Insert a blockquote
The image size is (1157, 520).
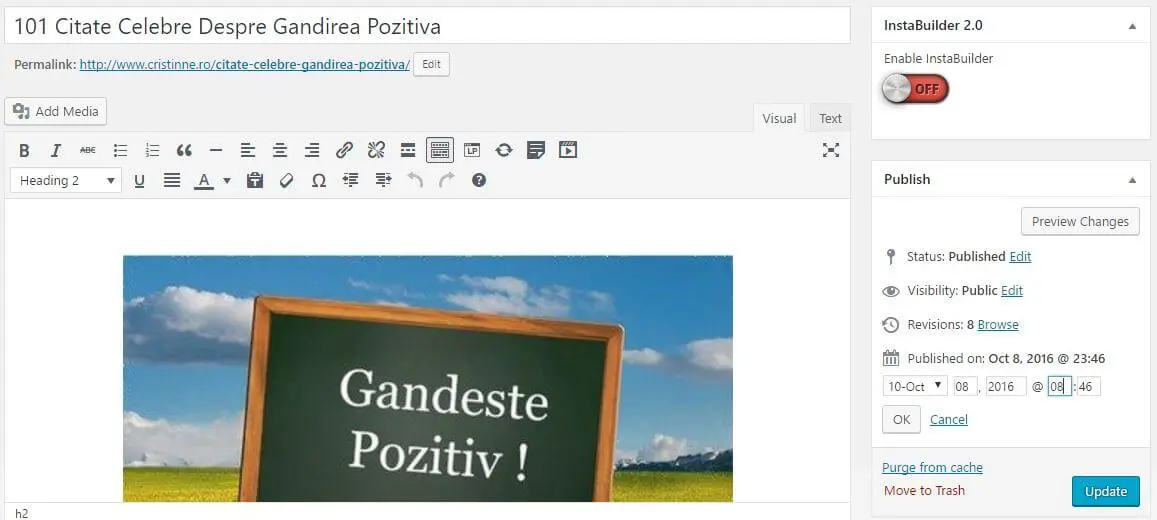click(184, 151)
